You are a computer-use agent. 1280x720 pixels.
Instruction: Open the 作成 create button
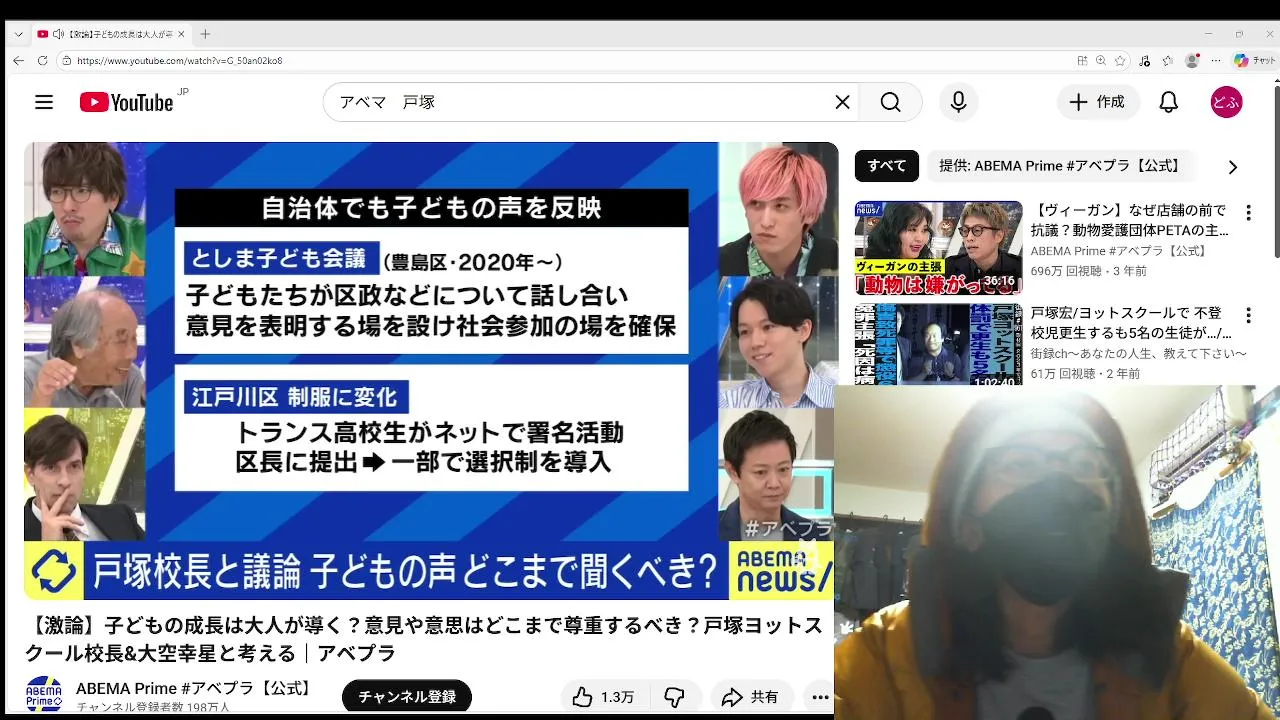pos(1098,102)
